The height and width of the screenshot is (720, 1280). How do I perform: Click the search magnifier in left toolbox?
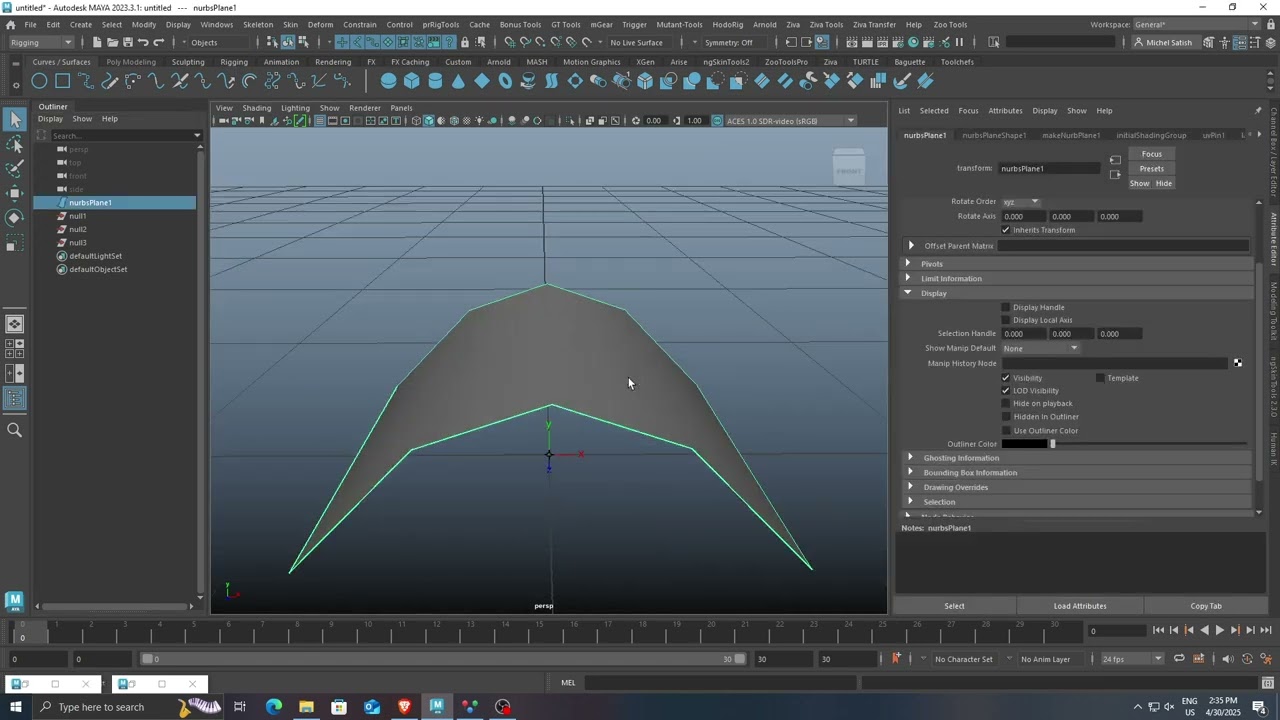point(14,430)
